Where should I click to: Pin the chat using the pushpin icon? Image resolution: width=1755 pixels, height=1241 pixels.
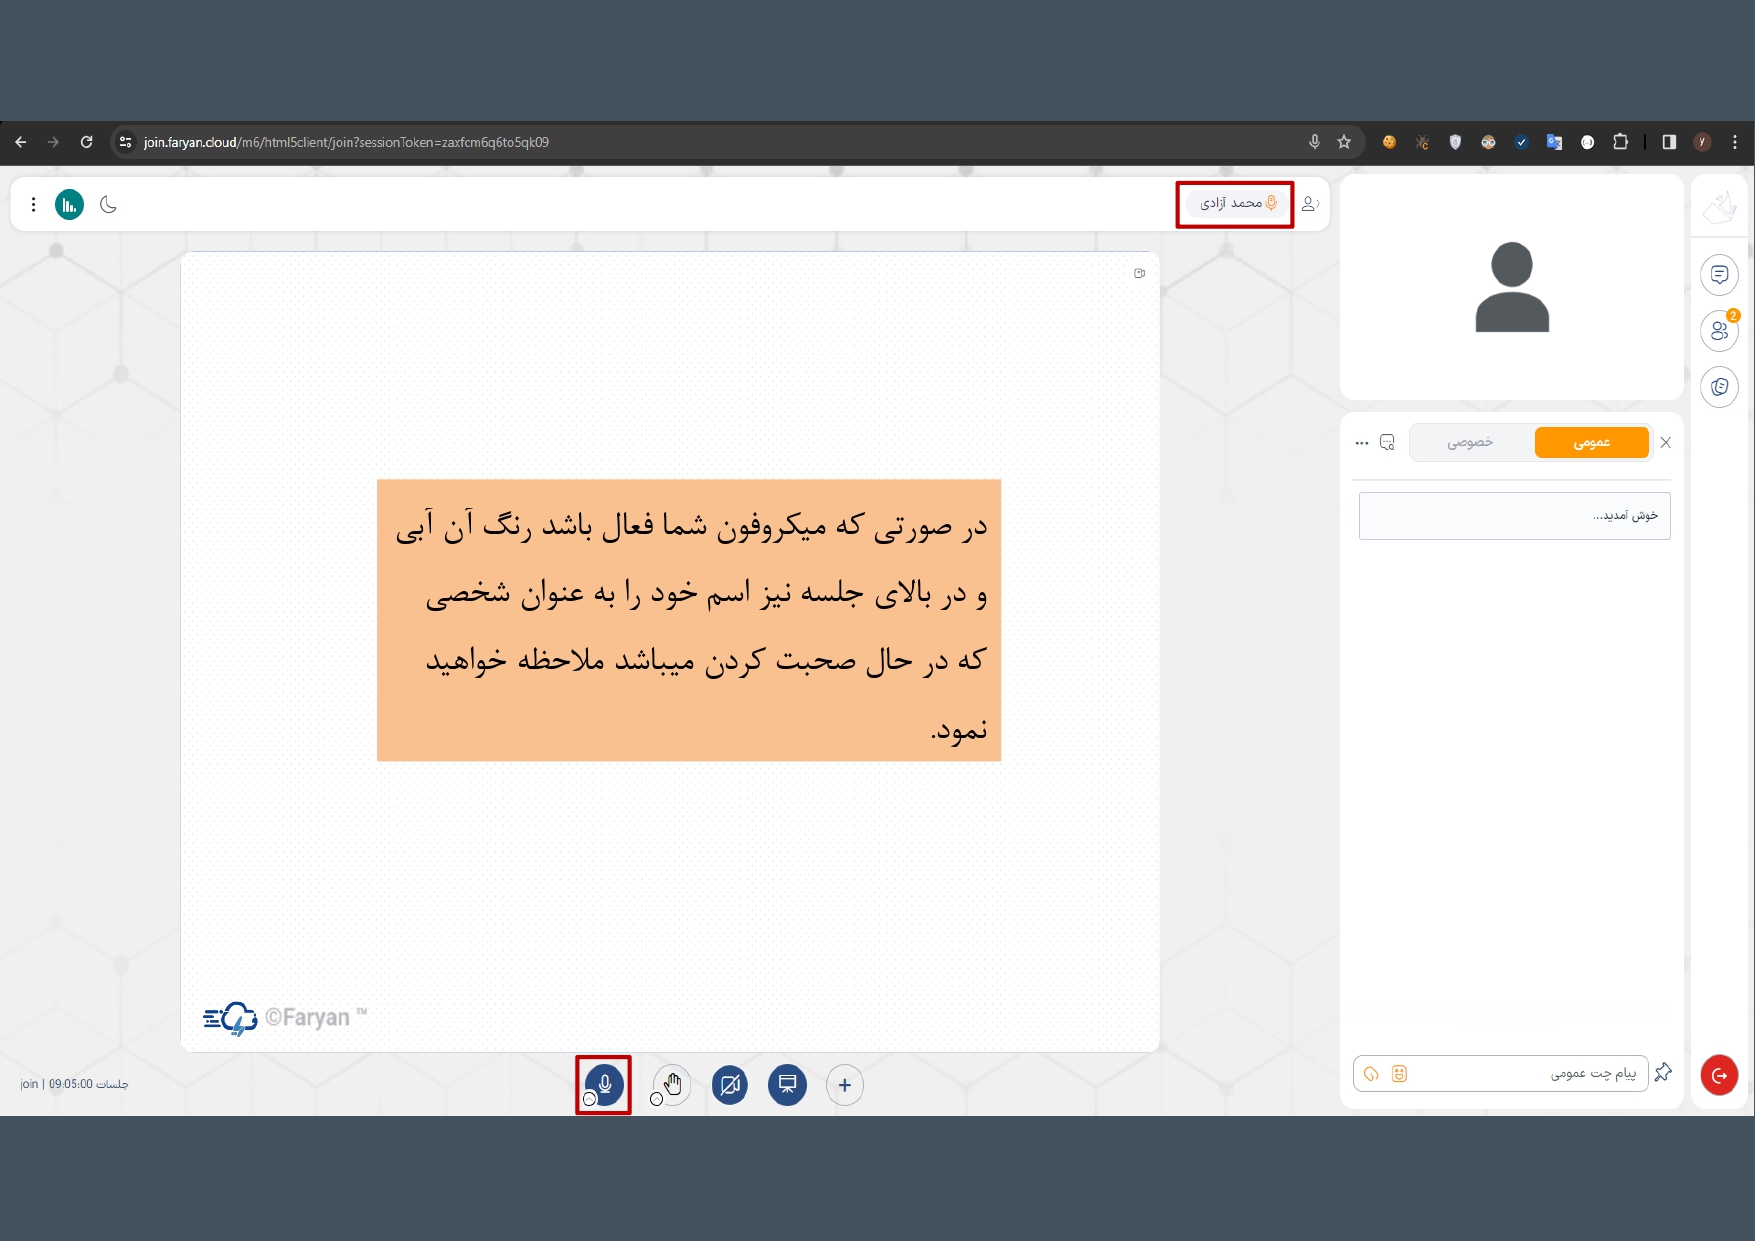(1663, 1072)
